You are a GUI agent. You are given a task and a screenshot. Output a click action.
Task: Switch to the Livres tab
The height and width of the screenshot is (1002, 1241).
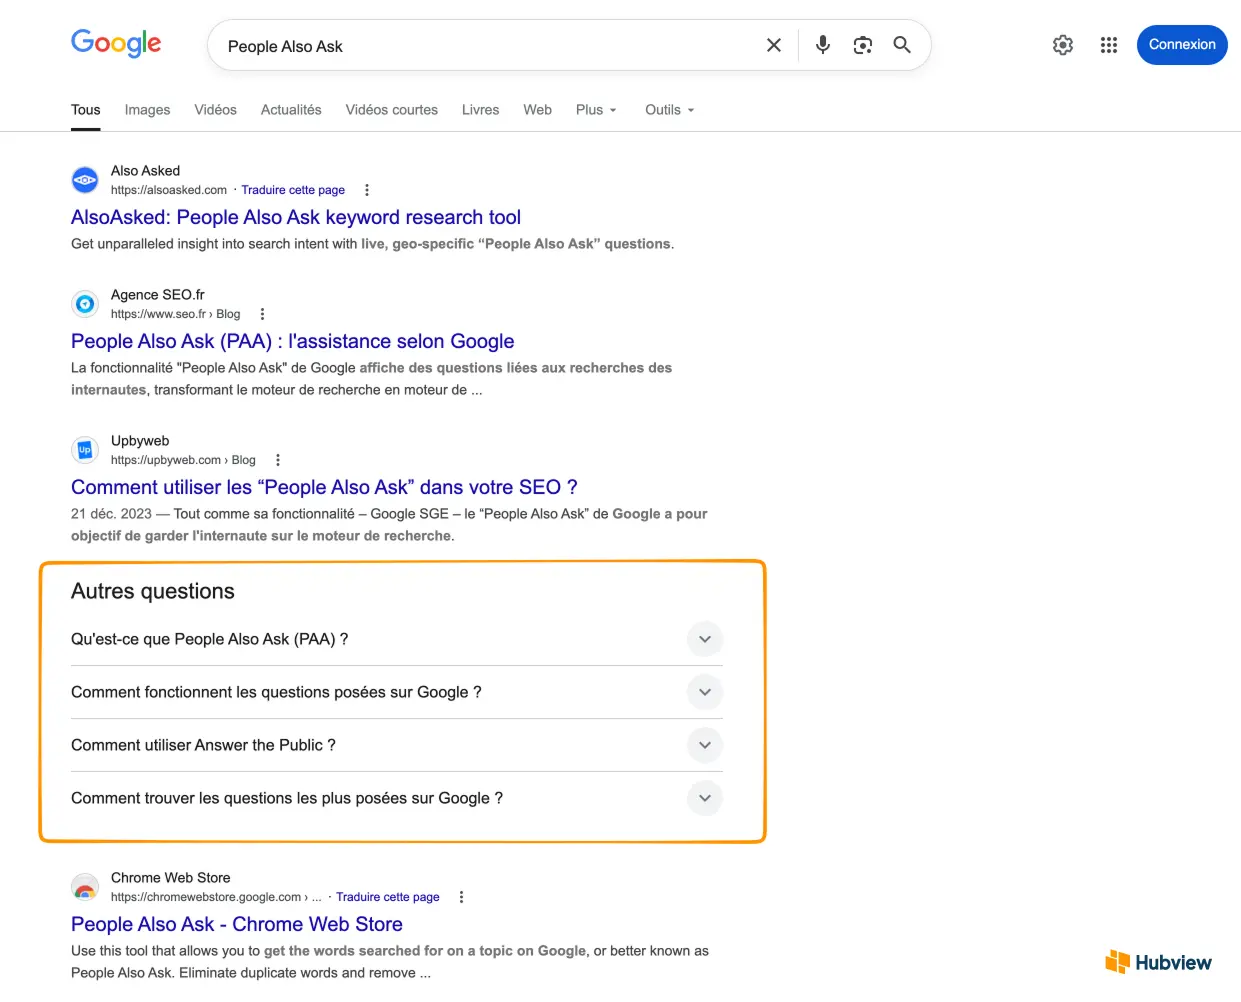481,110
